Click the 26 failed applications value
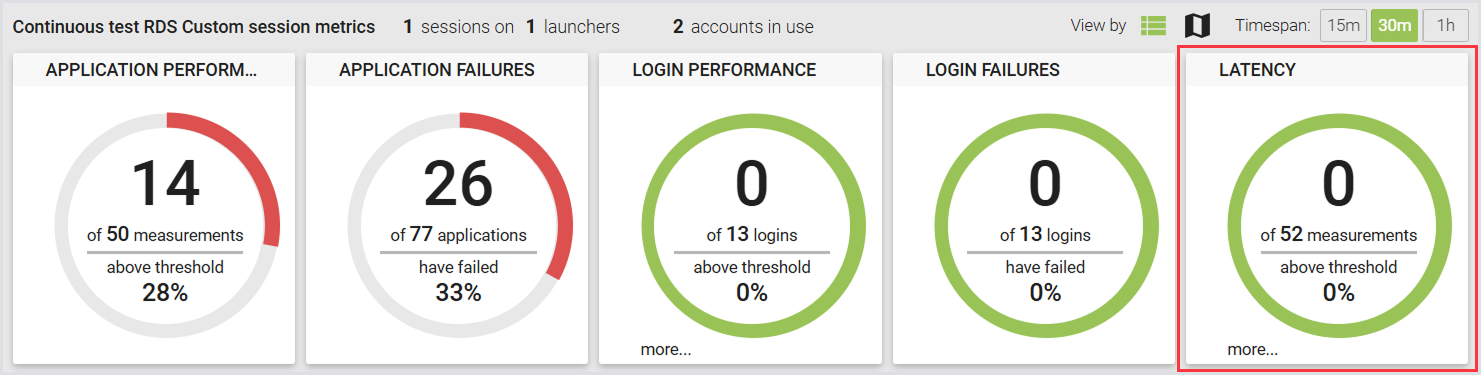The width and height of the screenshot is (1481, 375). [459, 184]
